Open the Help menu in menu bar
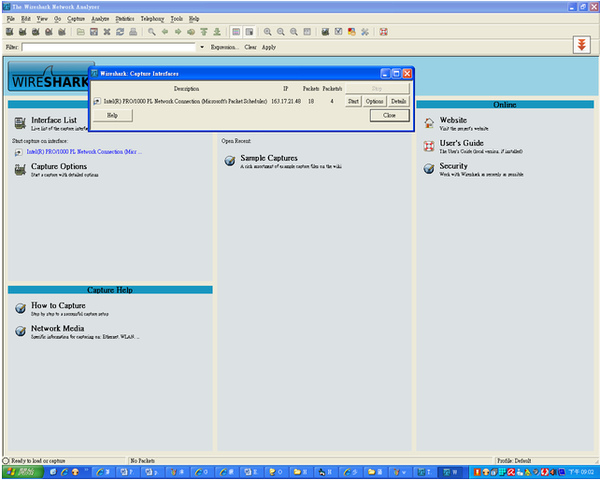This screenshot has height=480, width=600. (194, 19)
